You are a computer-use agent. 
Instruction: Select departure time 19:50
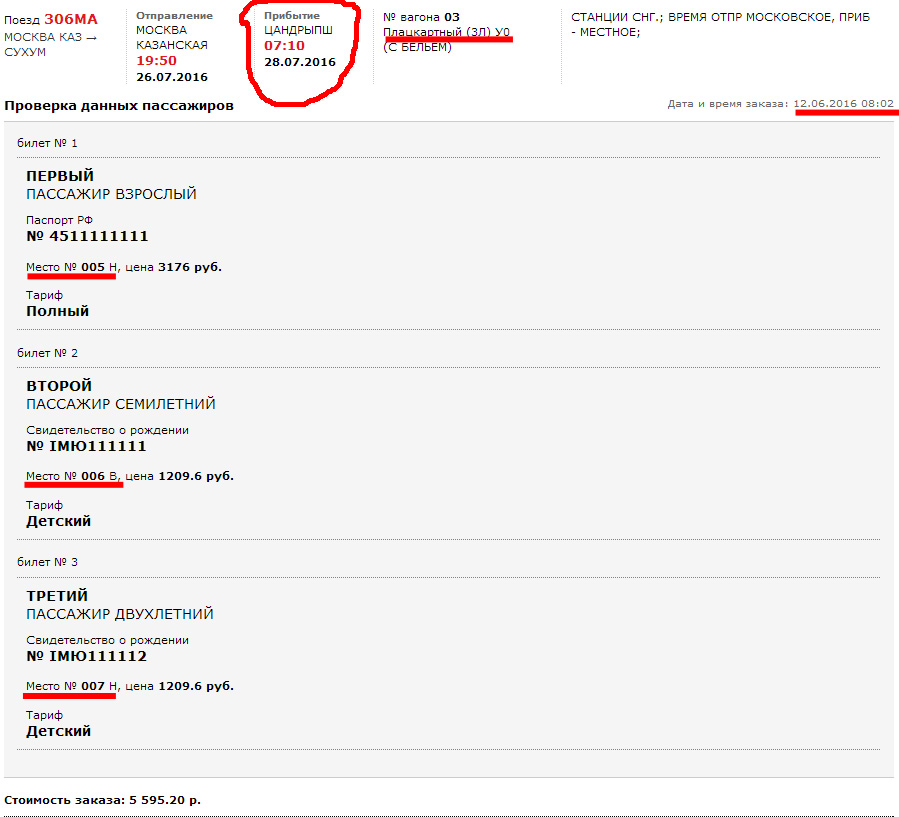[x=156, y=61]
